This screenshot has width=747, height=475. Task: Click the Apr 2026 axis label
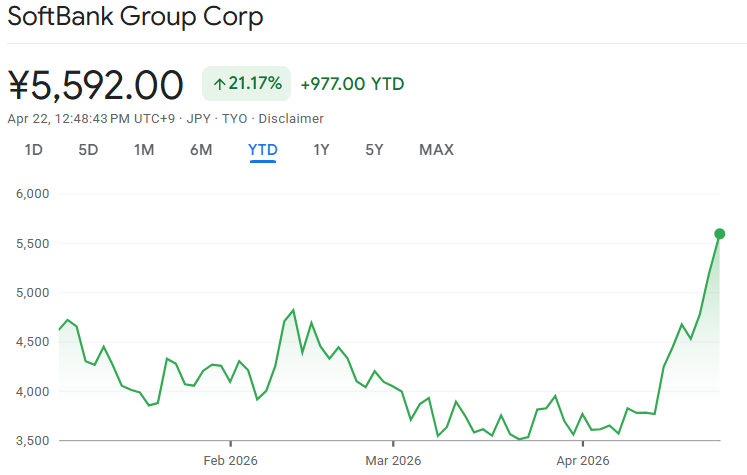pos(583,461)
